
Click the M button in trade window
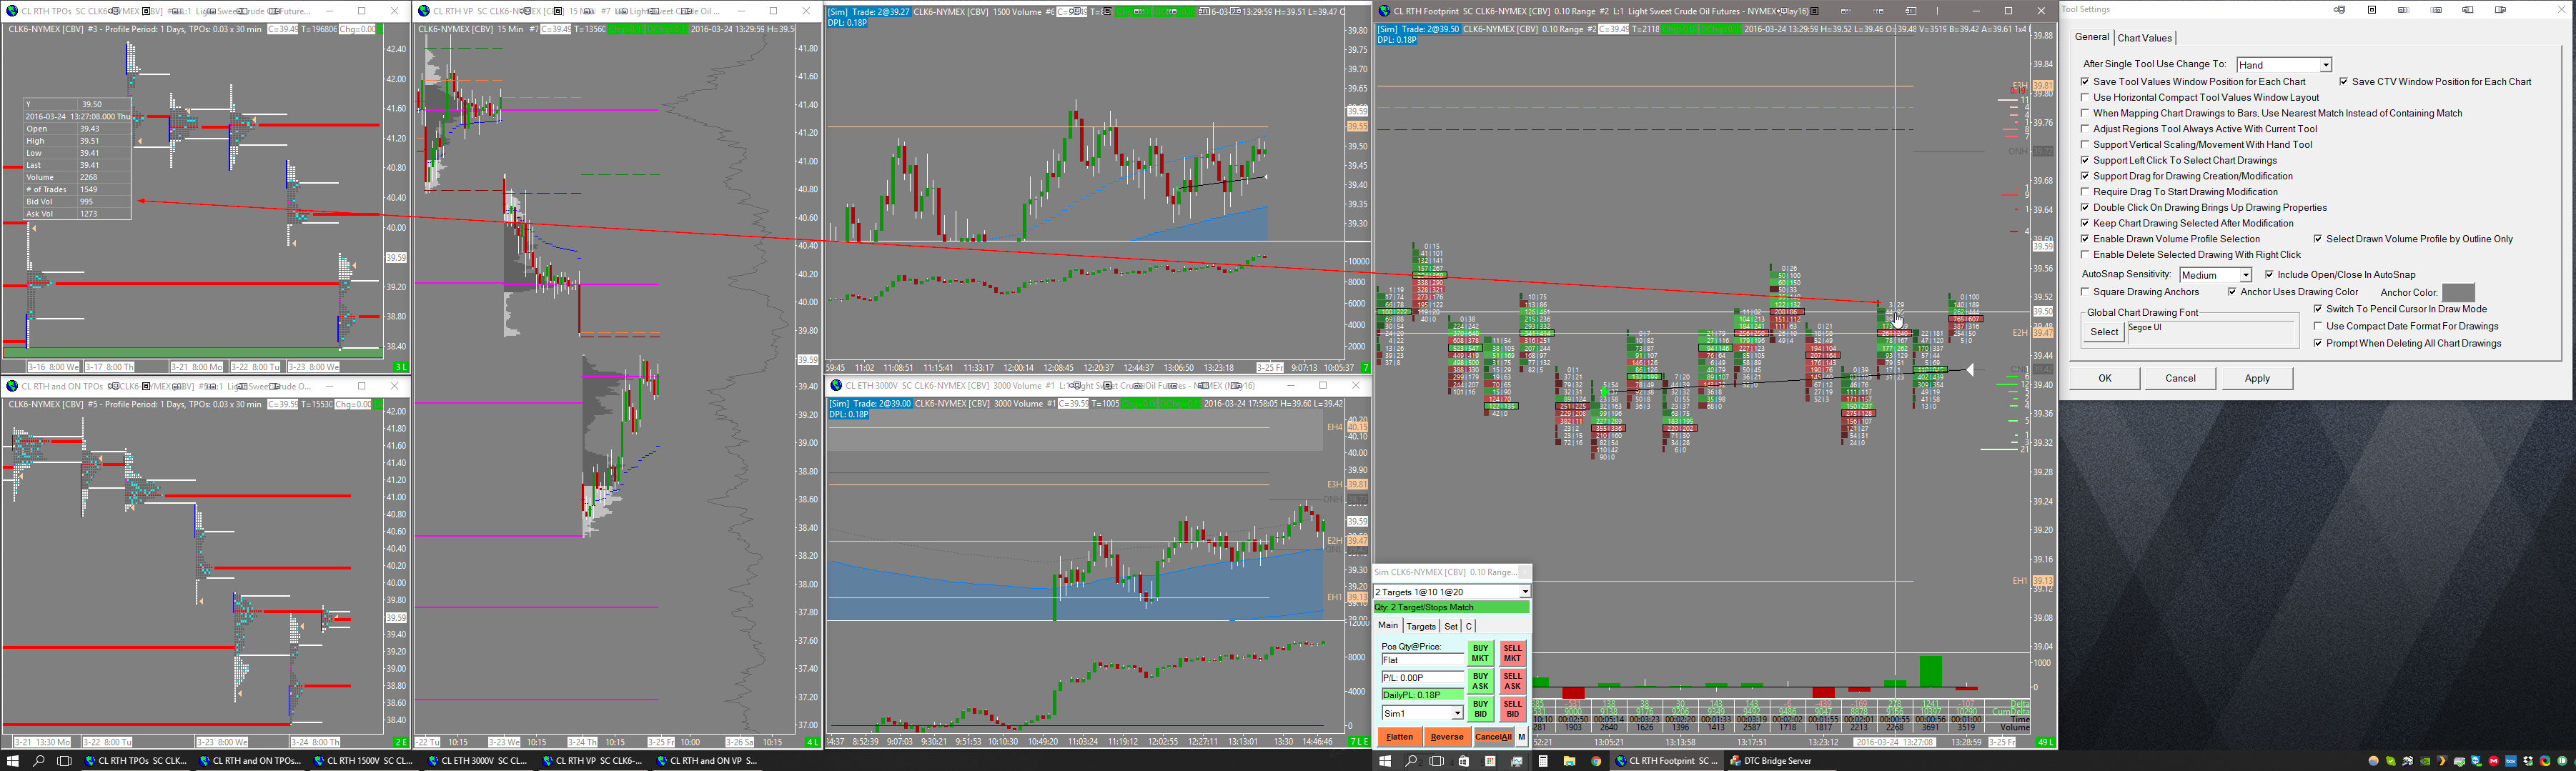[1522, 737]
